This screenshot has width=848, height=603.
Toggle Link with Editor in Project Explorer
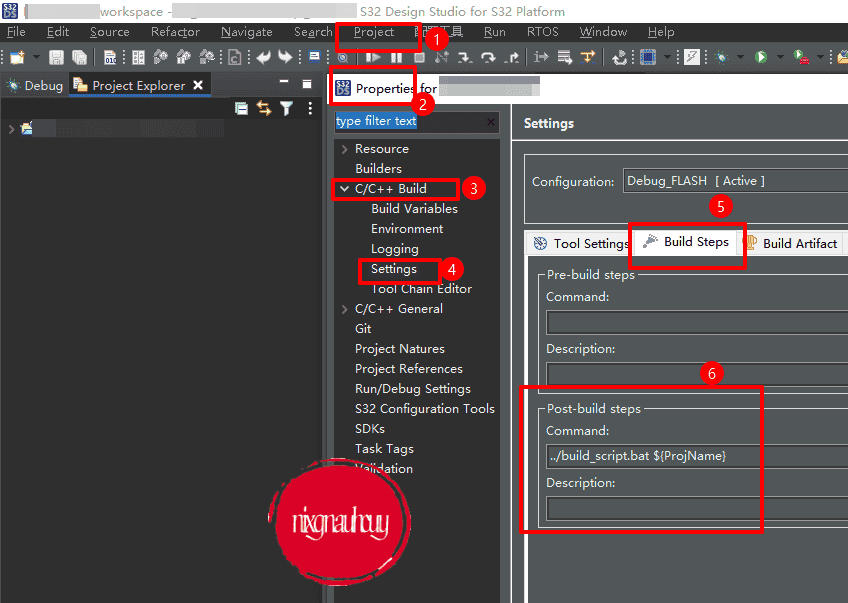(x=264, y=108)
